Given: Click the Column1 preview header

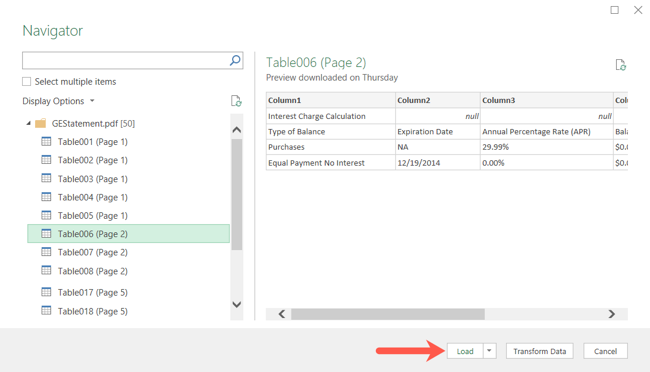Looking at the screenshot, I should [330, 100].
